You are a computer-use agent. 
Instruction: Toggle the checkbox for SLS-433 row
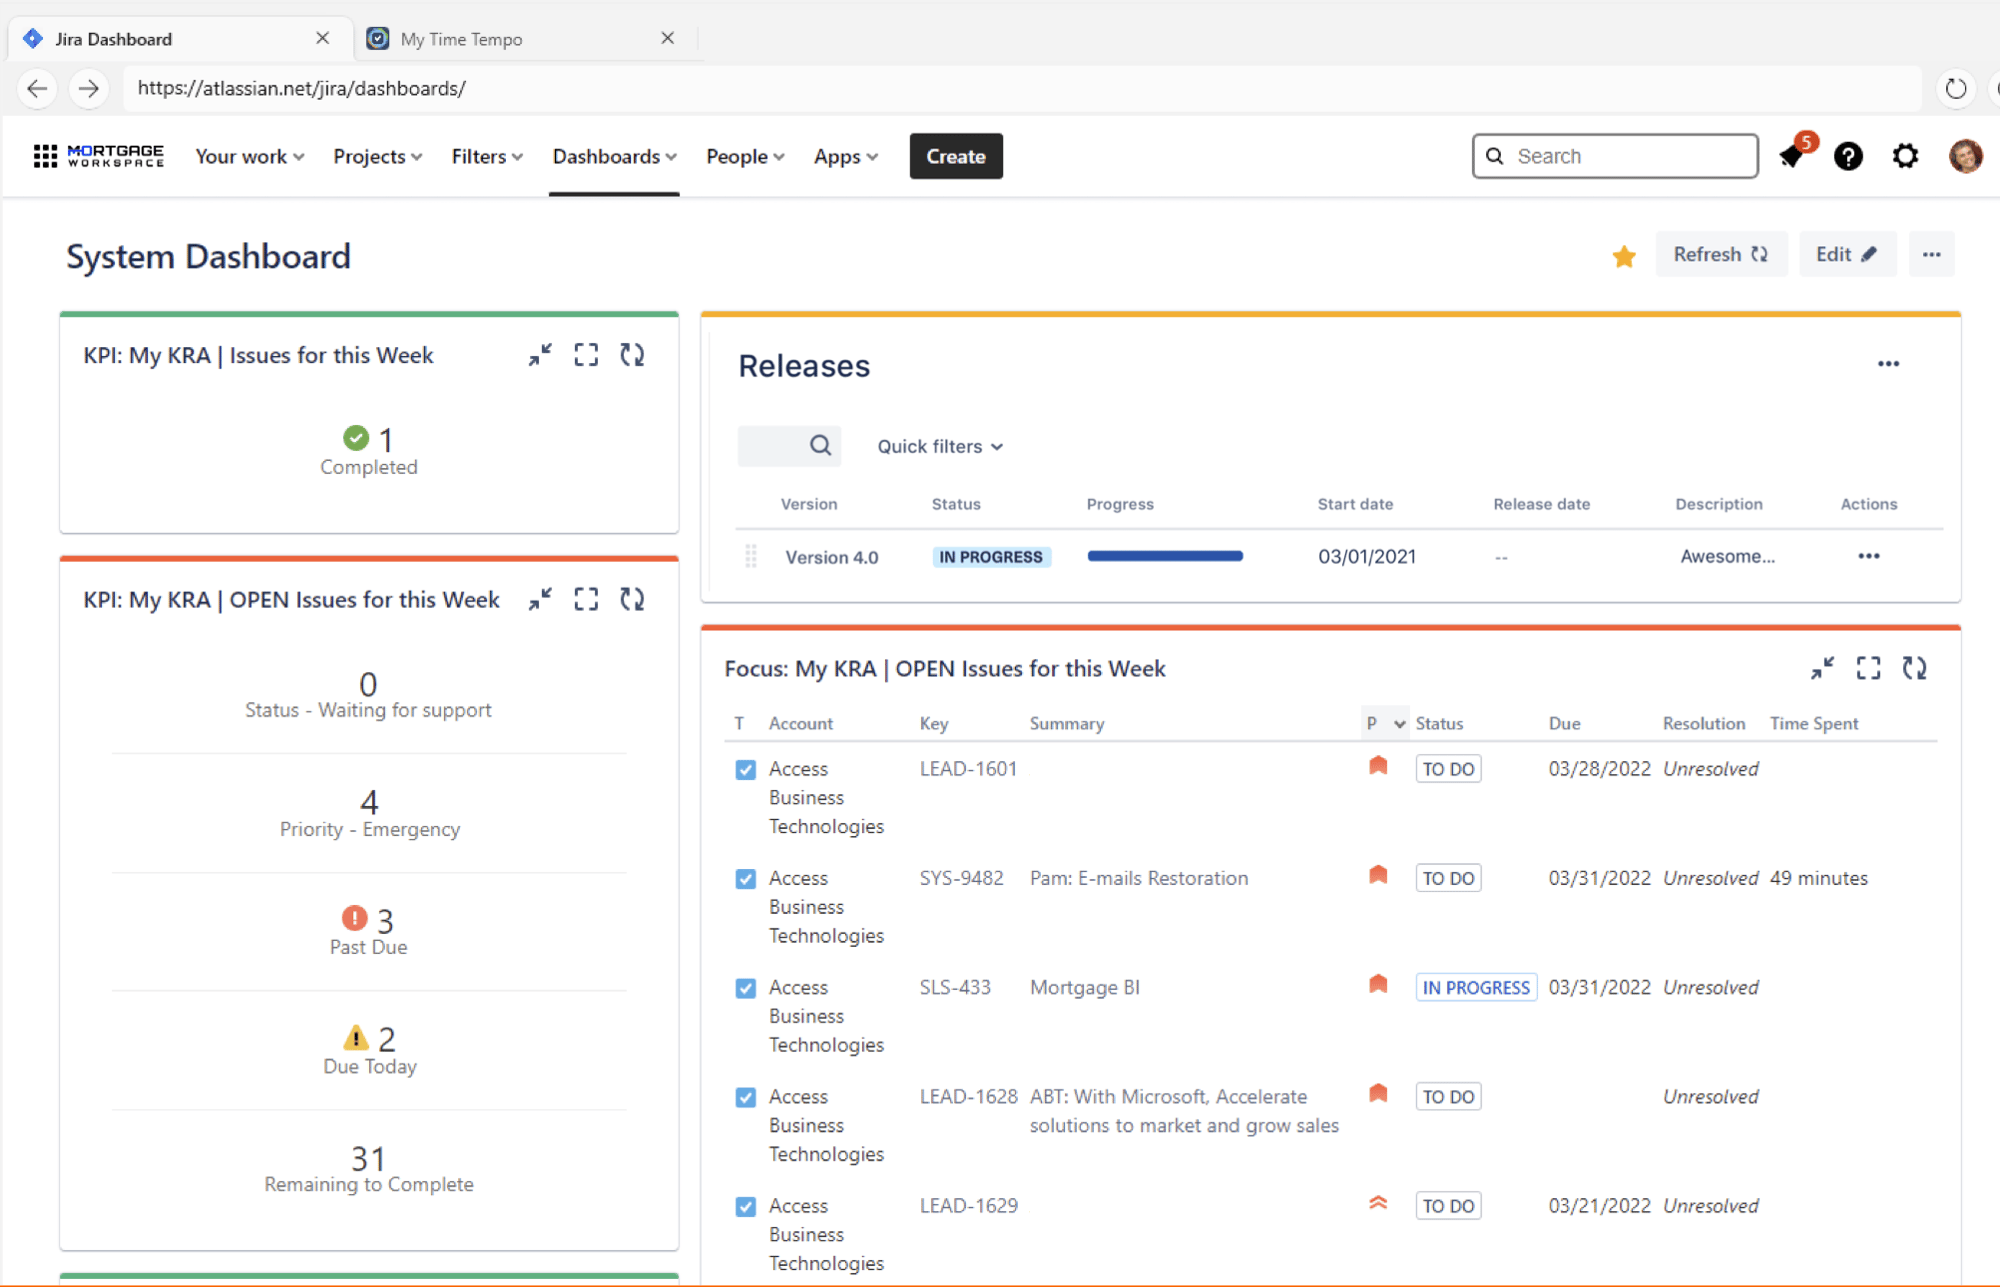tap(745, 988)
